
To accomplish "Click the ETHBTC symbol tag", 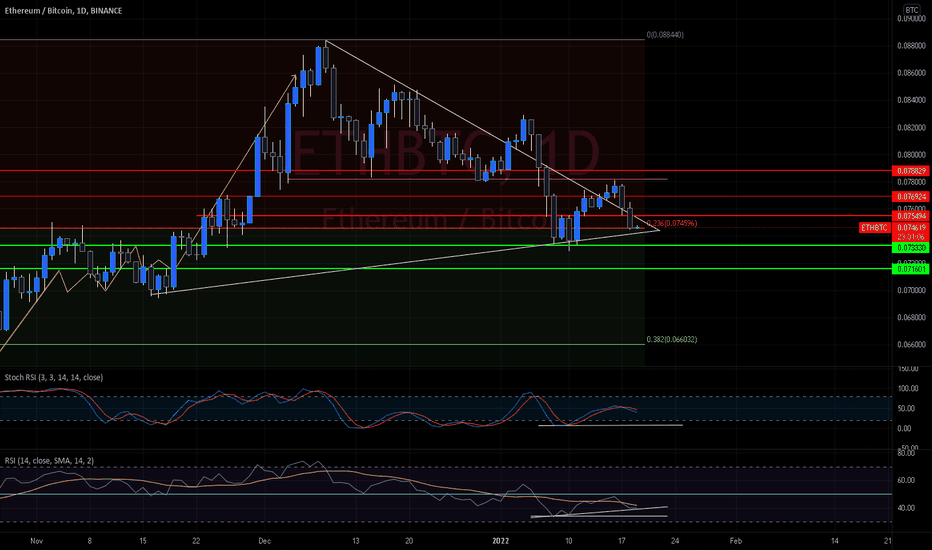I will coord(874,228).
